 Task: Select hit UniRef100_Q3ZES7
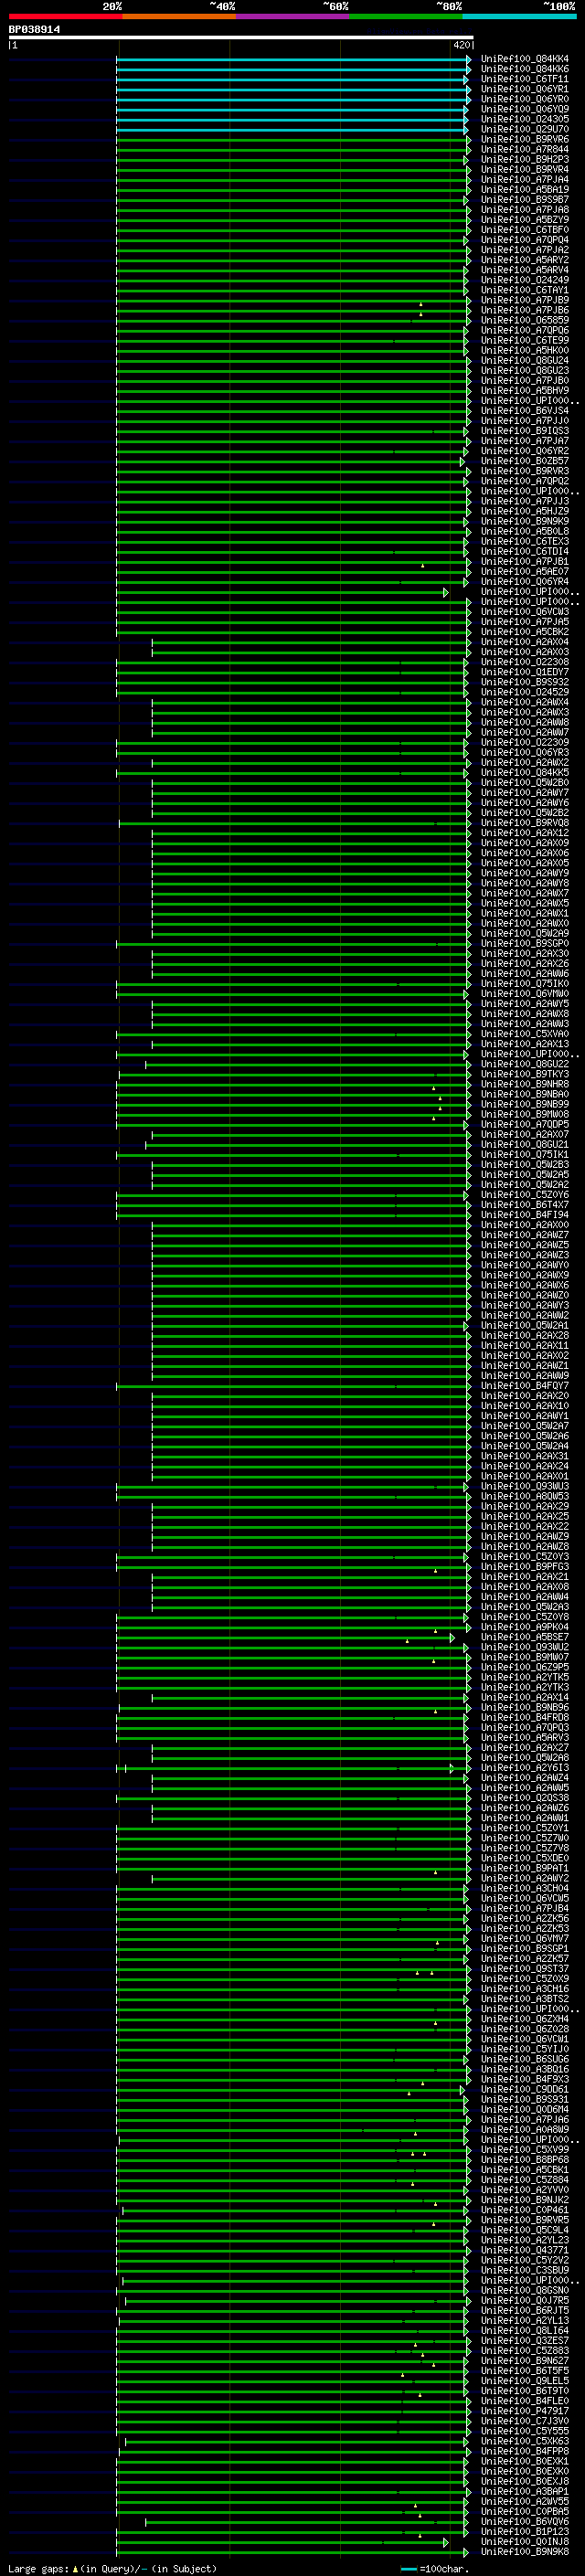(x=525, y=2340)
